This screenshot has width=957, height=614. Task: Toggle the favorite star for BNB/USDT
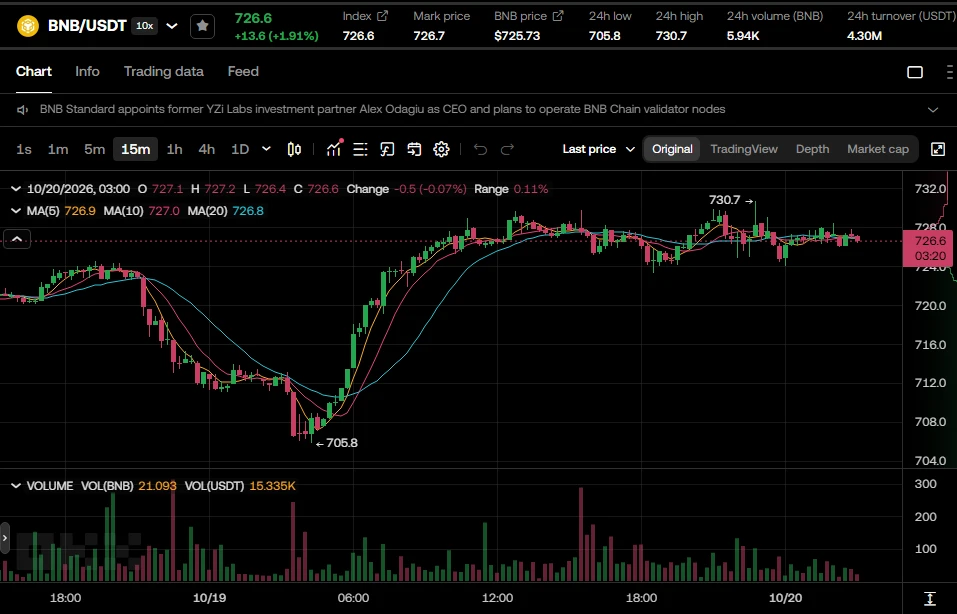[203, 26]
